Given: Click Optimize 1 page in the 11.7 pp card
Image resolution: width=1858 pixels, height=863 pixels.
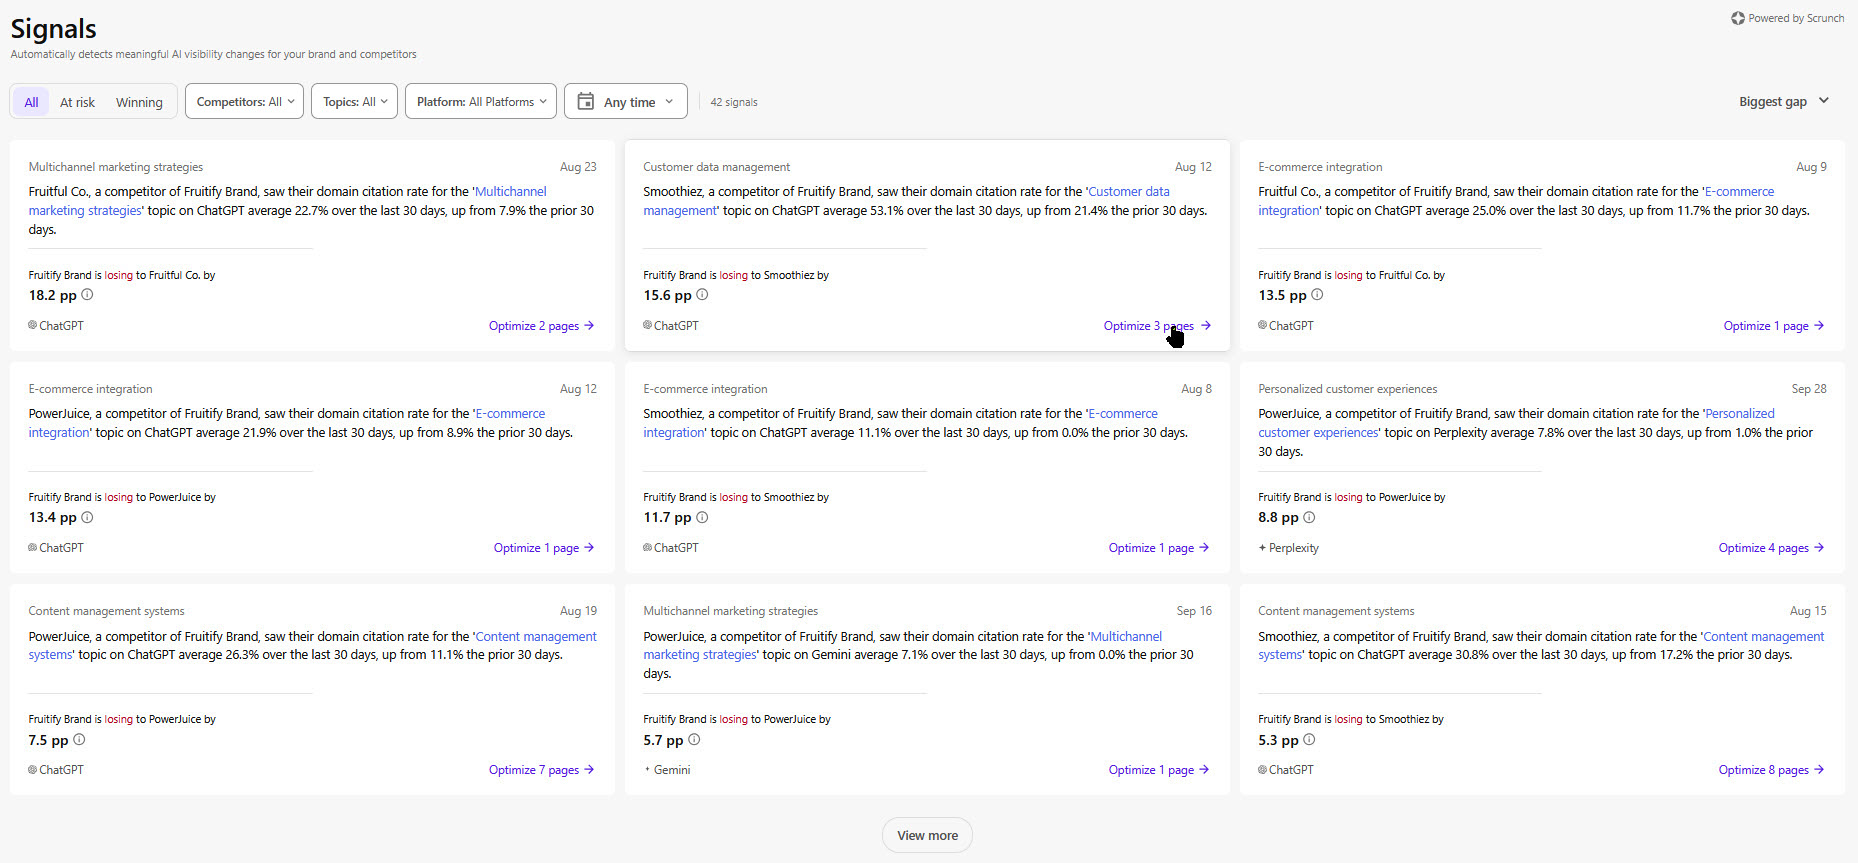Looking at the screenshot, I should click(x=1159, y=548).
